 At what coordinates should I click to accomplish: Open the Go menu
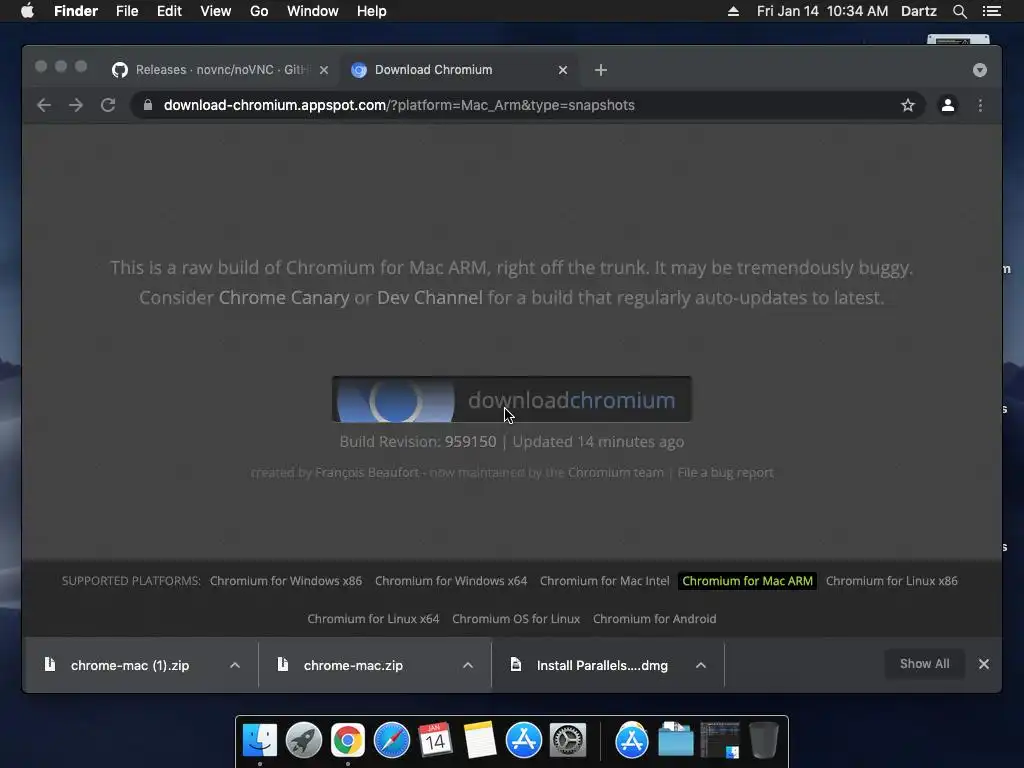coord(259,11)
